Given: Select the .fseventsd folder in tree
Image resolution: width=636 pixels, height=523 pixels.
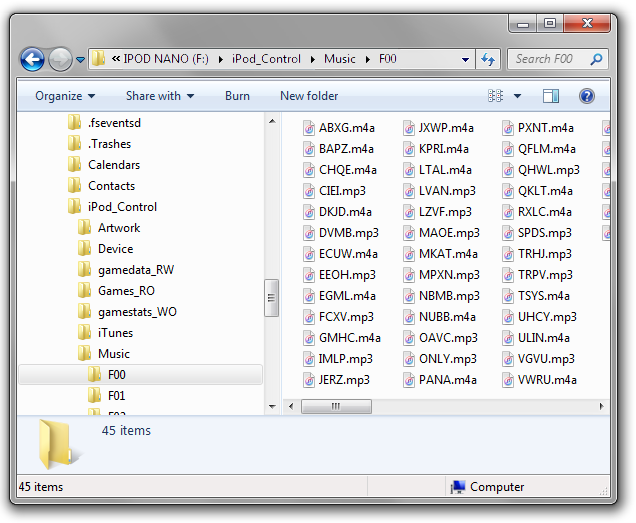Looking at the screenshot, I should 104,123.
